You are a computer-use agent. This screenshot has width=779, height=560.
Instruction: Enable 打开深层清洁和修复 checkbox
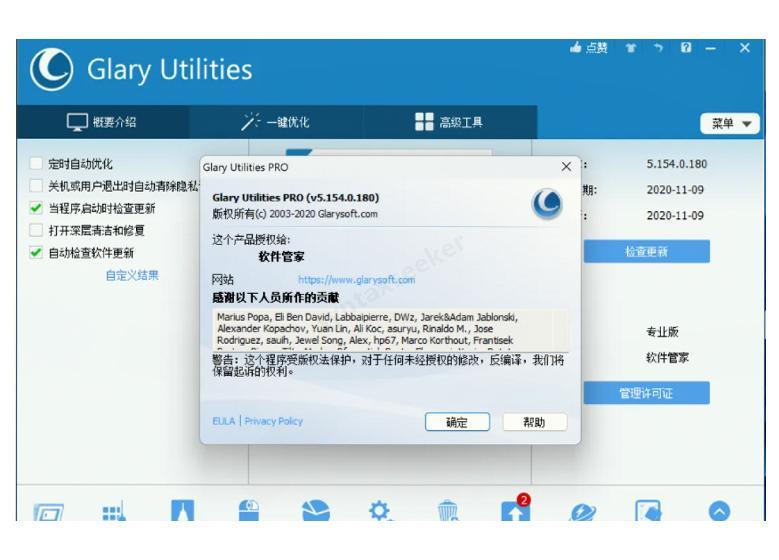(36, 230)
